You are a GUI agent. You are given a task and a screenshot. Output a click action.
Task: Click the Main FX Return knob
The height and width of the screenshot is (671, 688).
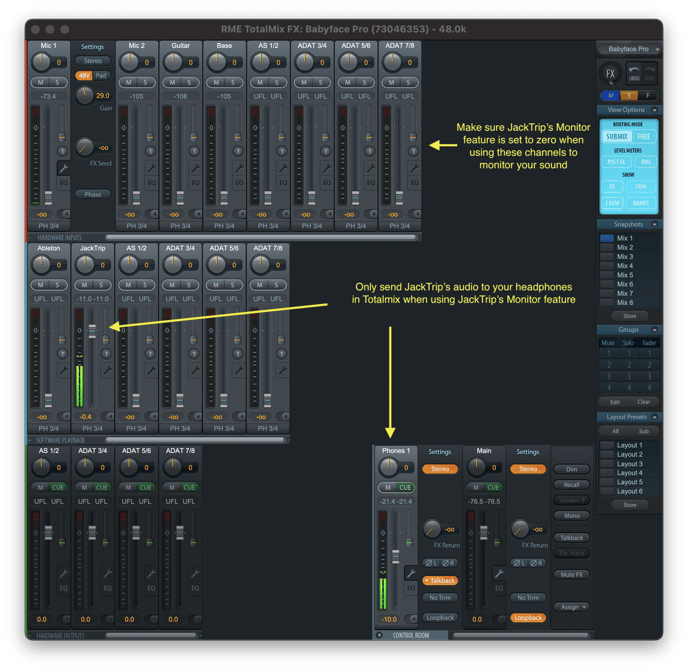[520, 529]
